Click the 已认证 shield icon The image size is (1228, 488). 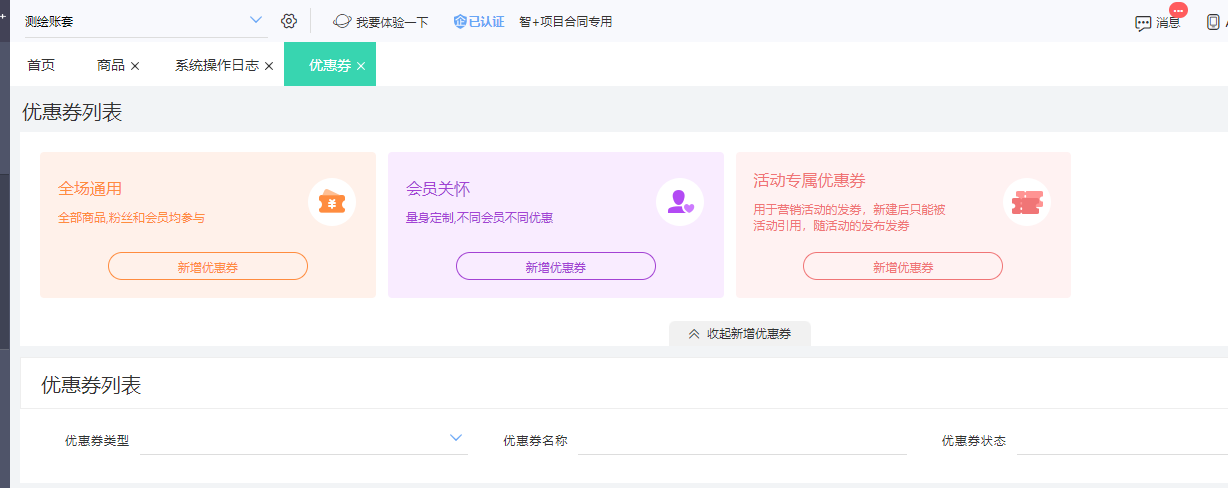460,21
